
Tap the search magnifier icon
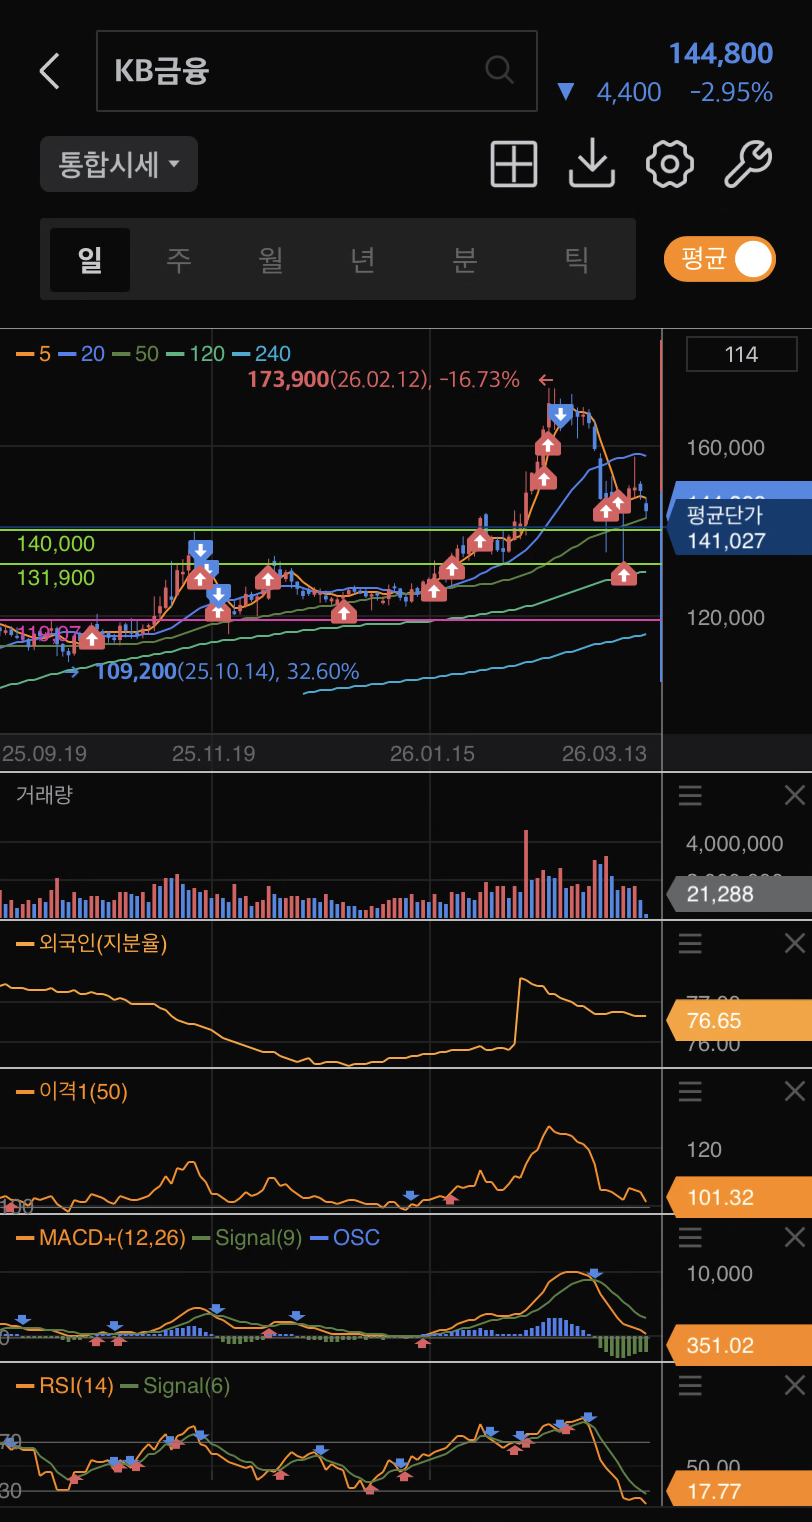[499, 70]
